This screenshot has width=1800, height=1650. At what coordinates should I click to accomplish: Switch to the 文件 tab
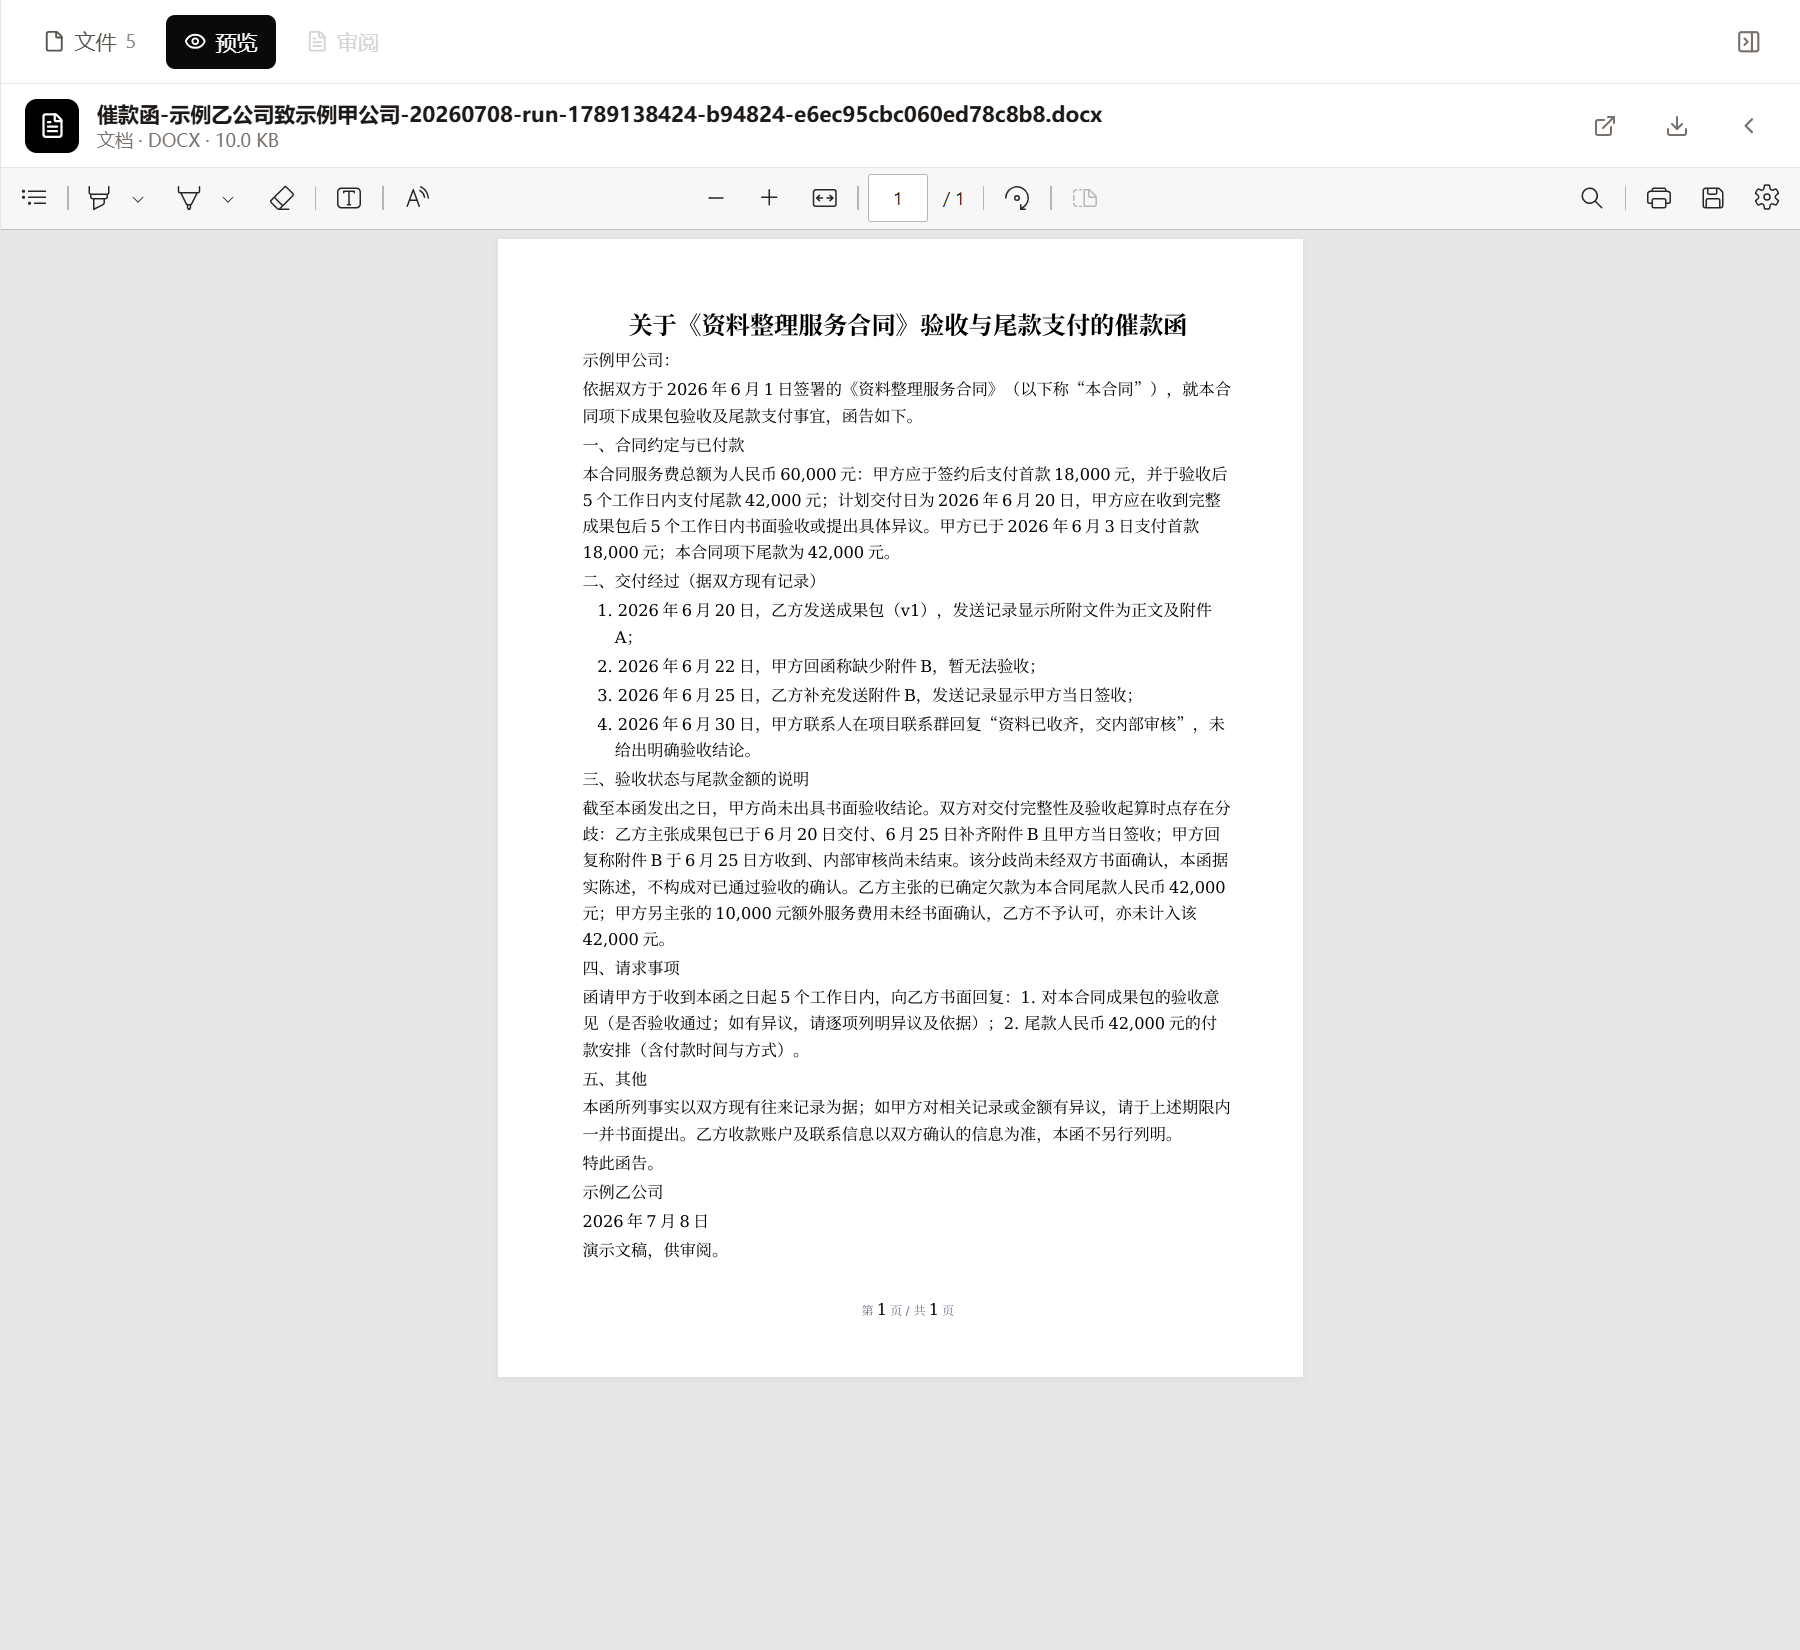pyautogui.click(x=90, y=42)
